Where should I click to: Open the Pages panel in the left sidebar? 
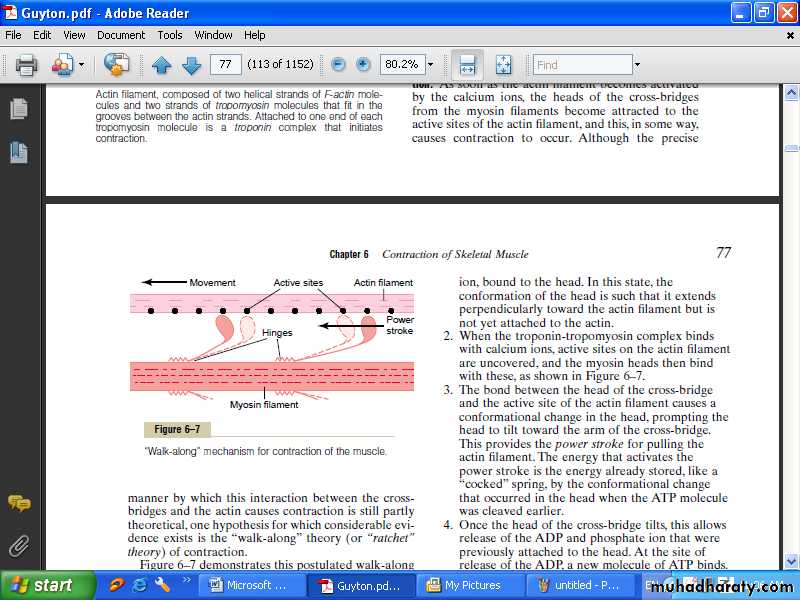(18, 107)
